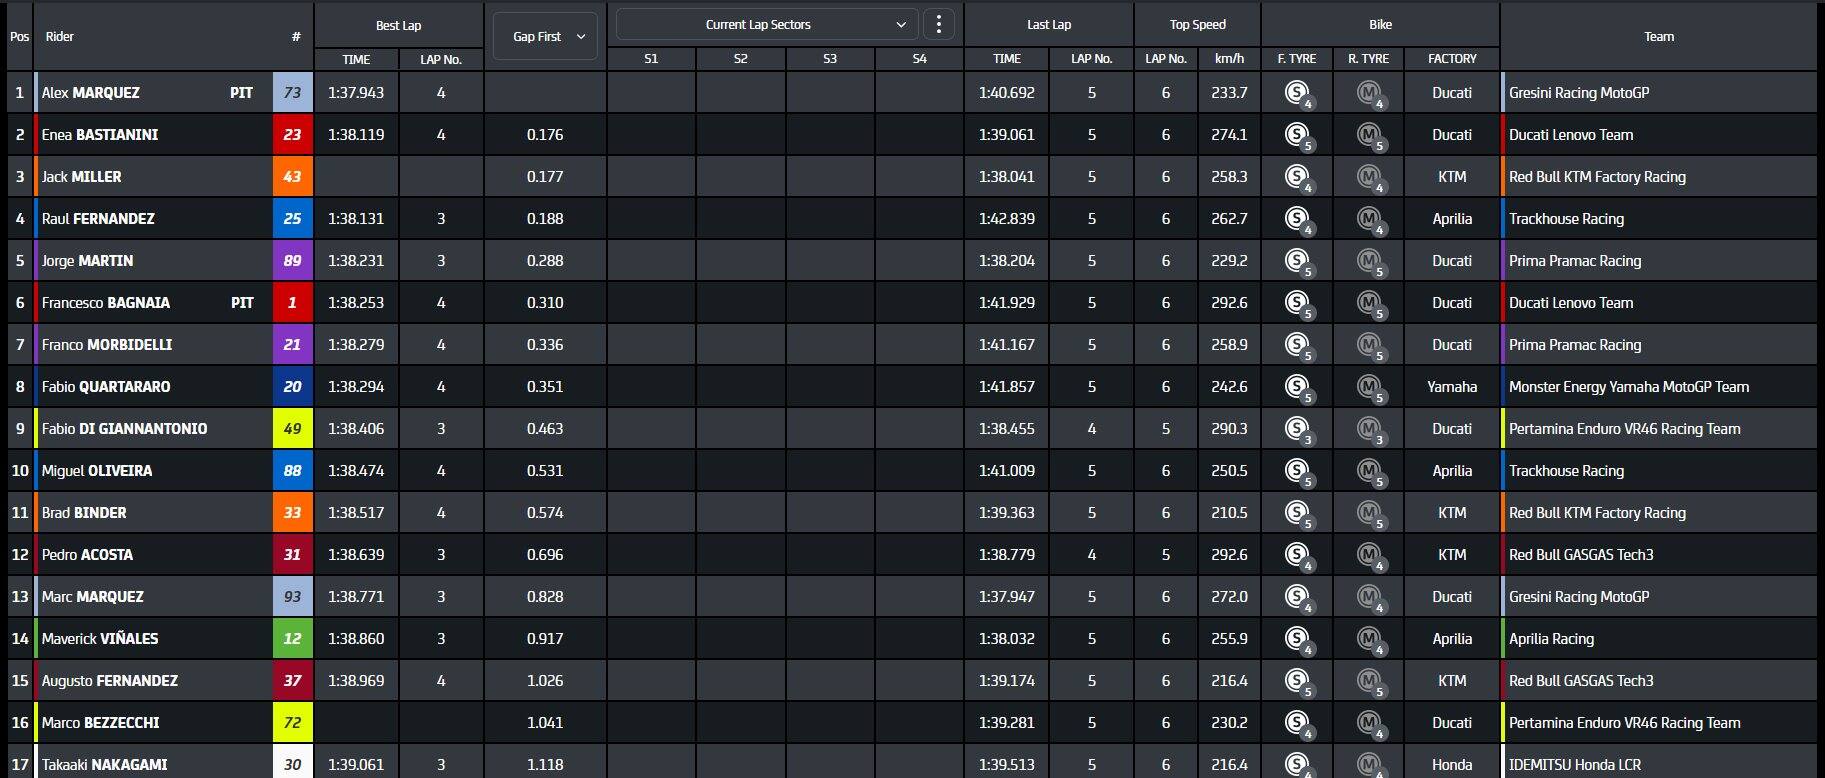This screenshot has width=1825, height=778.
Task: Select Marc Marquez's front tyre icon
Action: tap(1297, 597)
